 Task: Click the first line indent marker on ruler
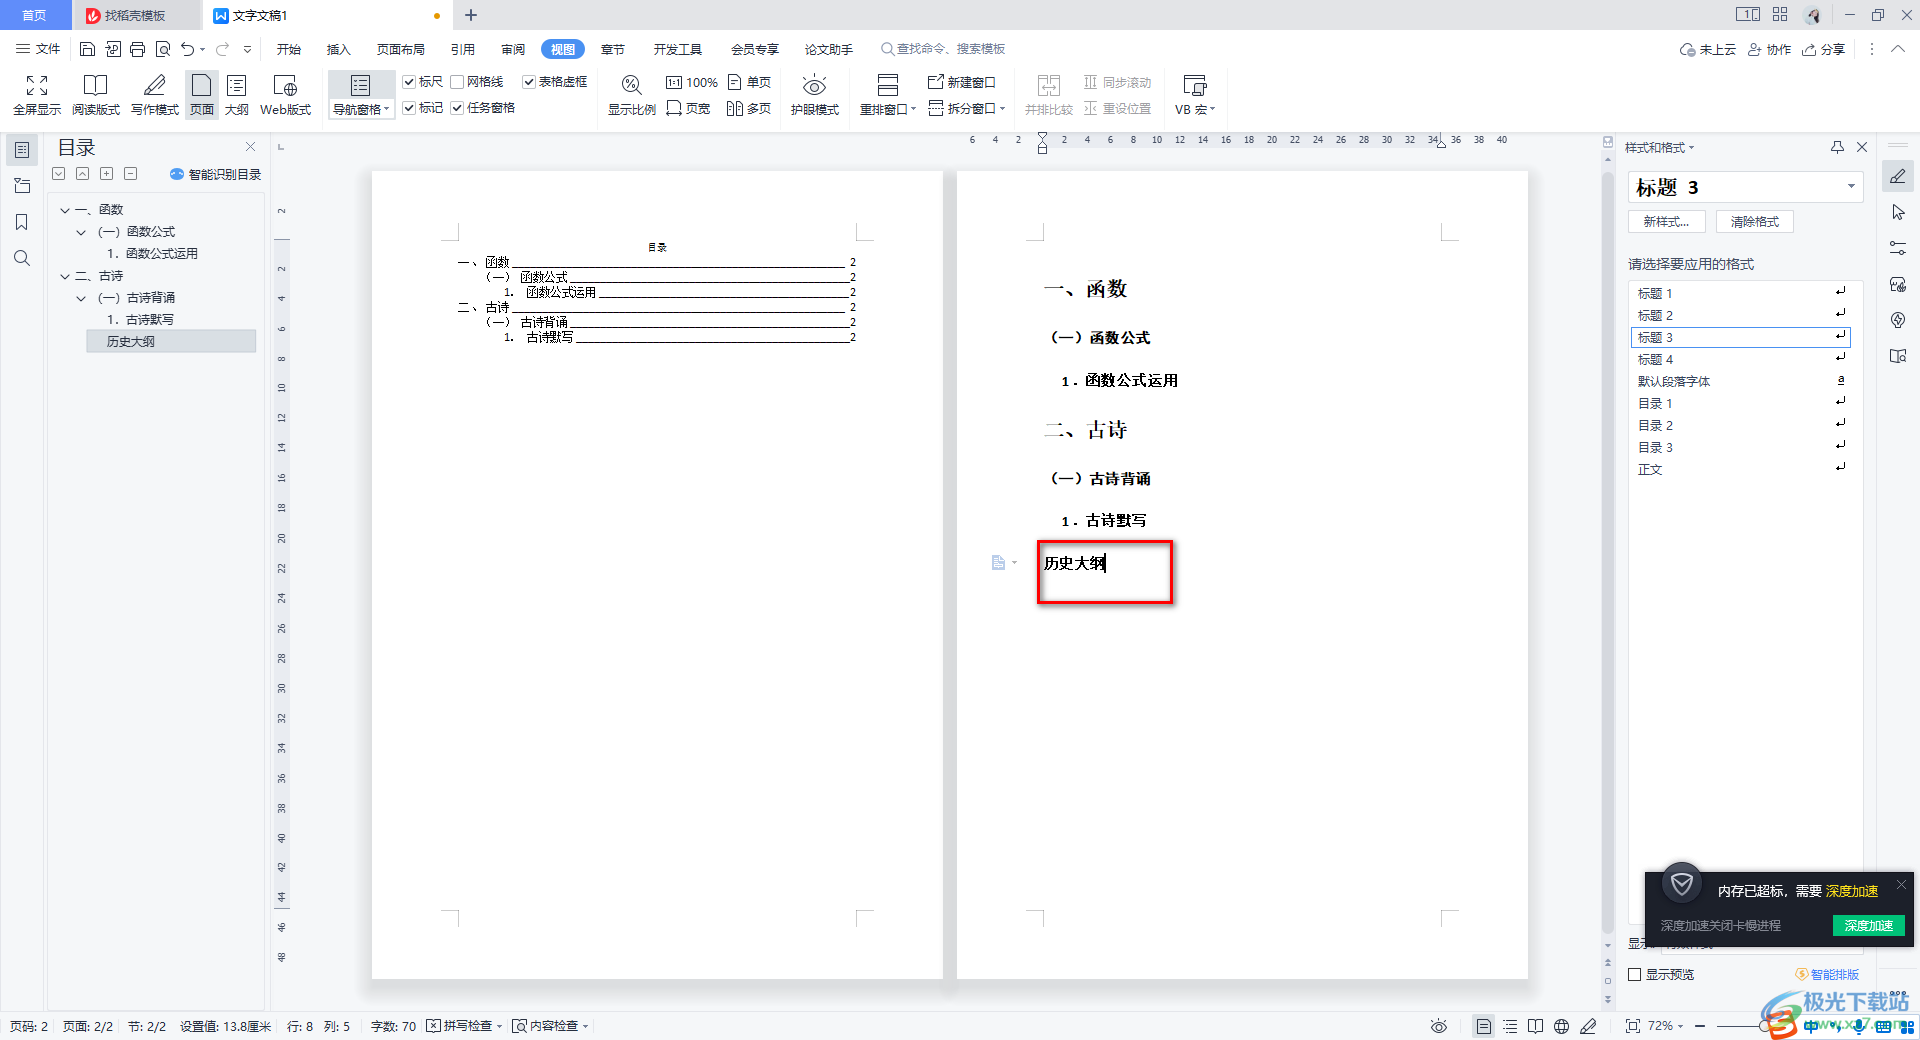(1042, 137)
